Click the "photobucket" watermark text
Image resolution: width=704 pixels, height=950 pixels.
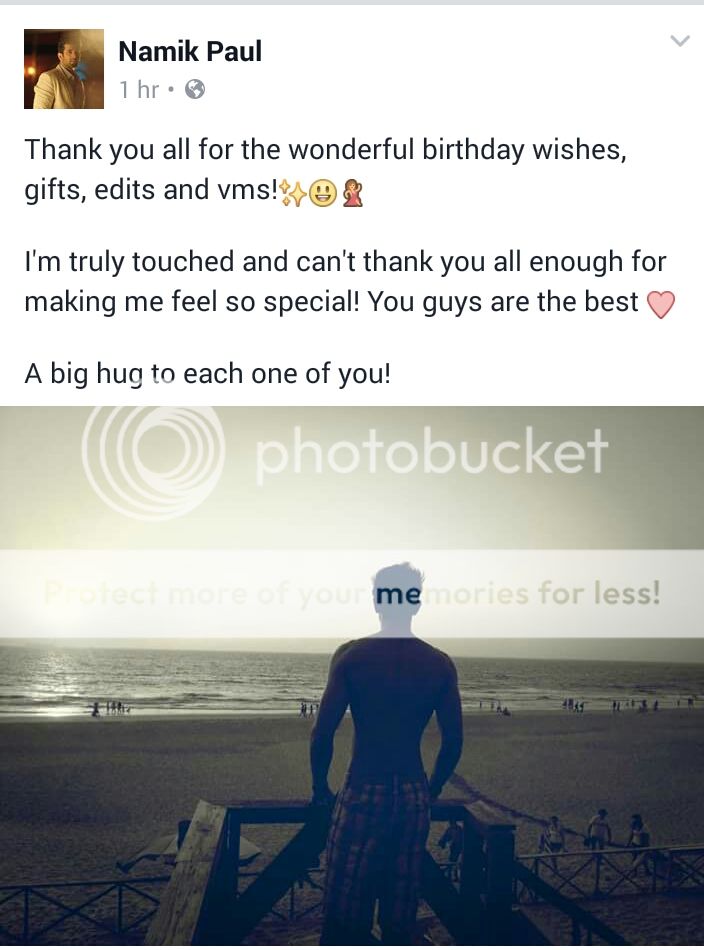tap(432, 451)
